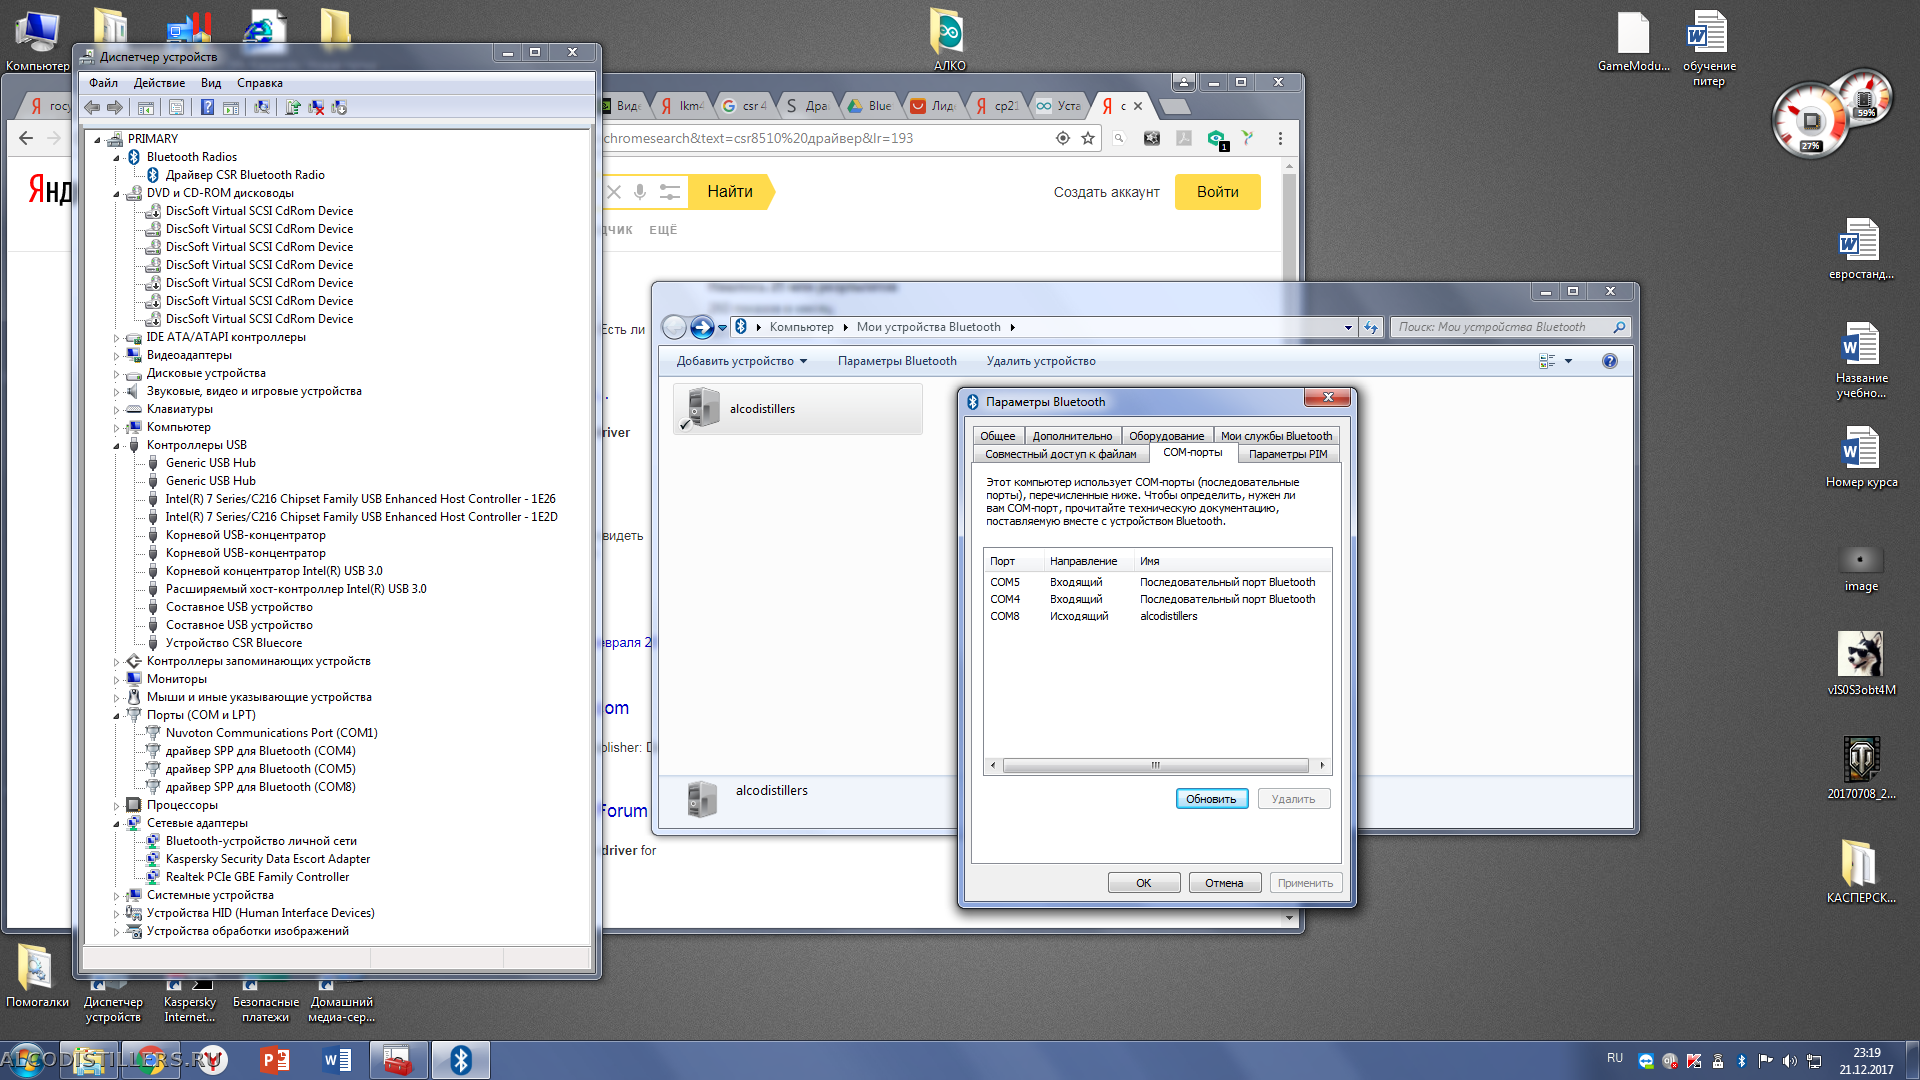Open the view options dropdown arrow in Bluetooth window

(x=1568, y=361)
